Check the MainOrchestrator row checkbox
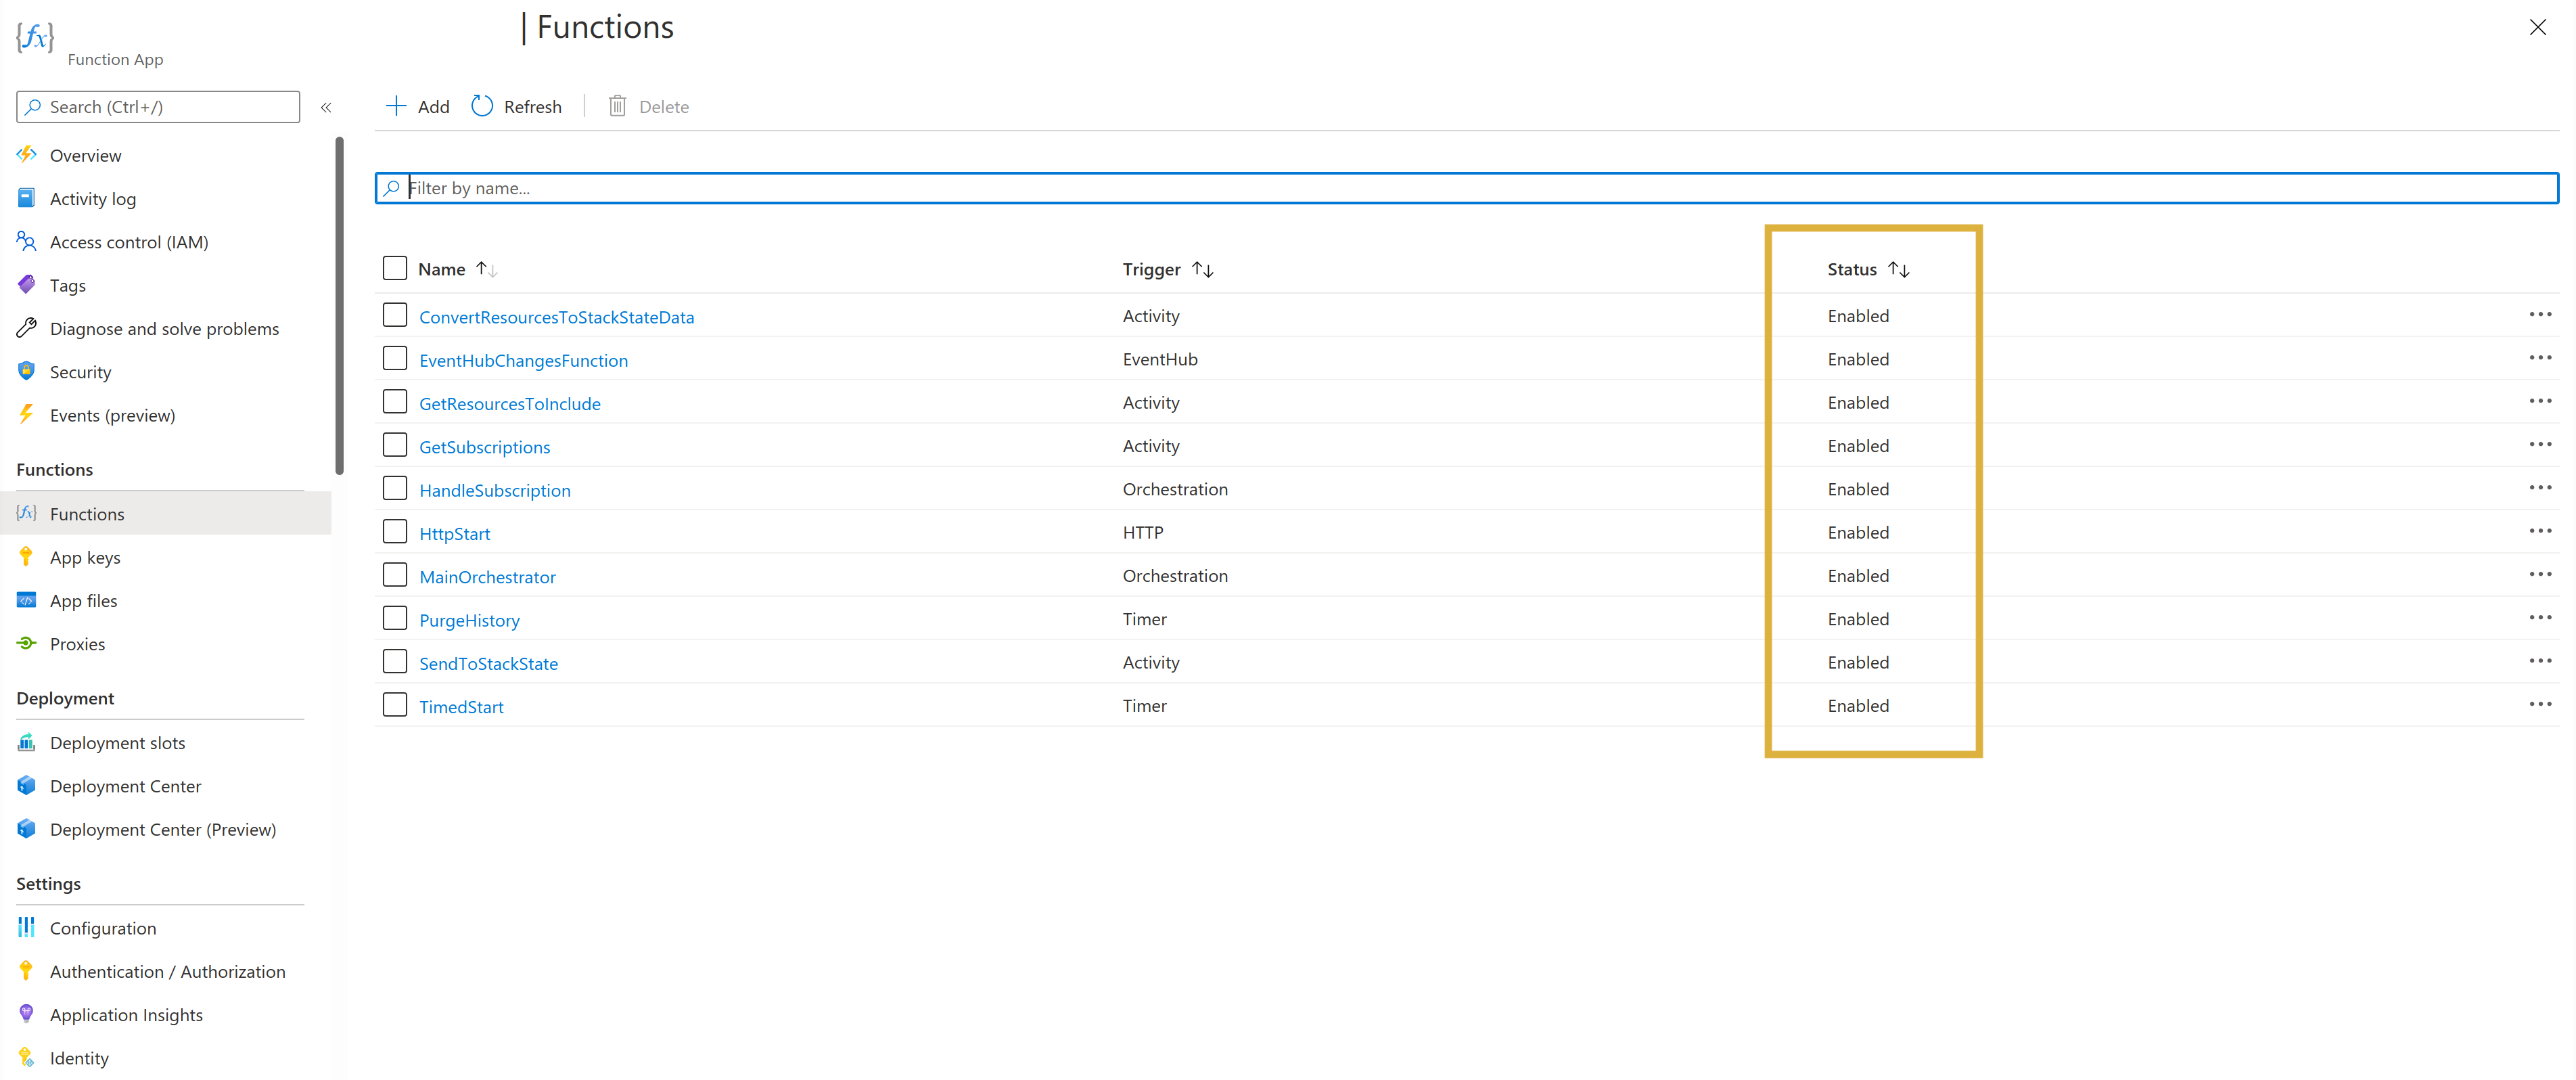This screenshot has width=2576, height=1080. pyautogui.click(x=395, y=575)
